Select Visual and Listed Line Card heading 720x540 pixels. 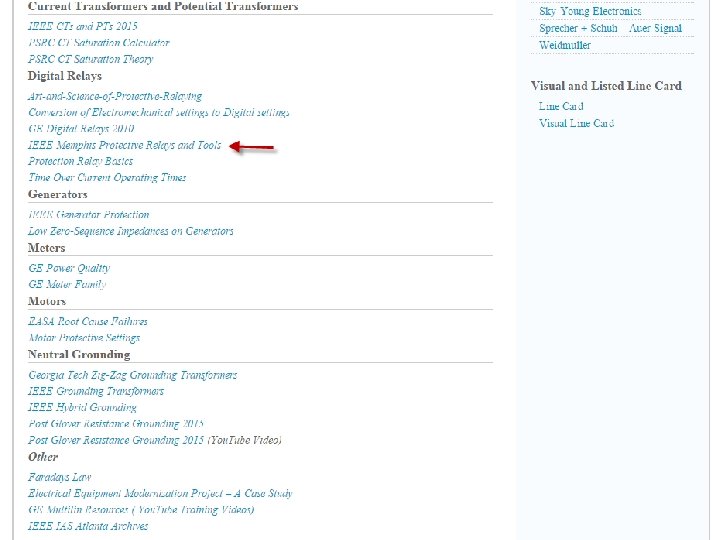(x=606, y=86)
